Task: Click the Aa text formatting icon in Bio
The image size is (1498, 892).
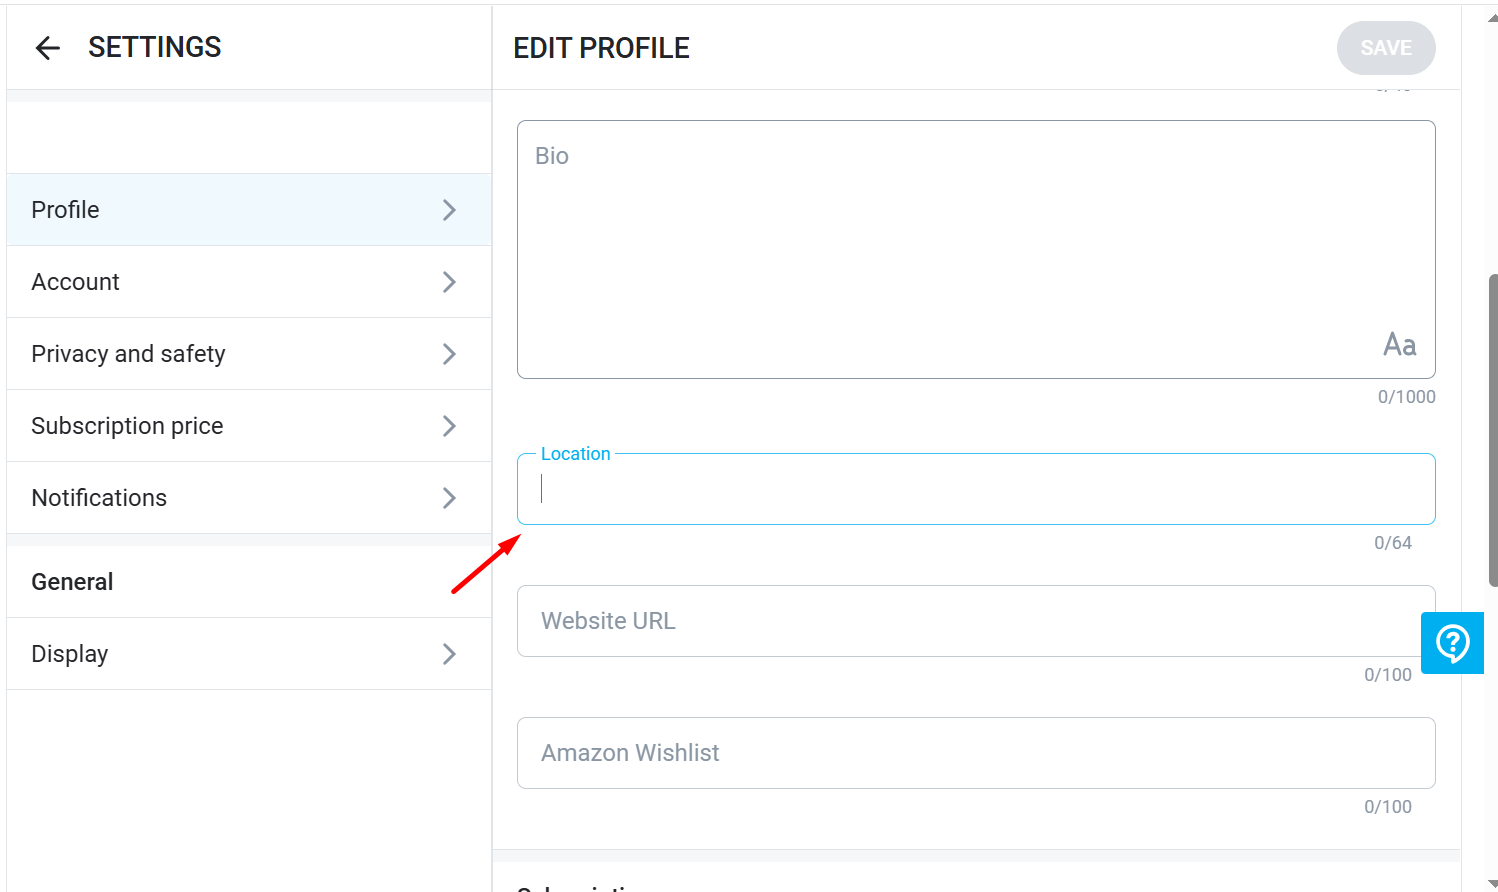Action: point(1399,345)
